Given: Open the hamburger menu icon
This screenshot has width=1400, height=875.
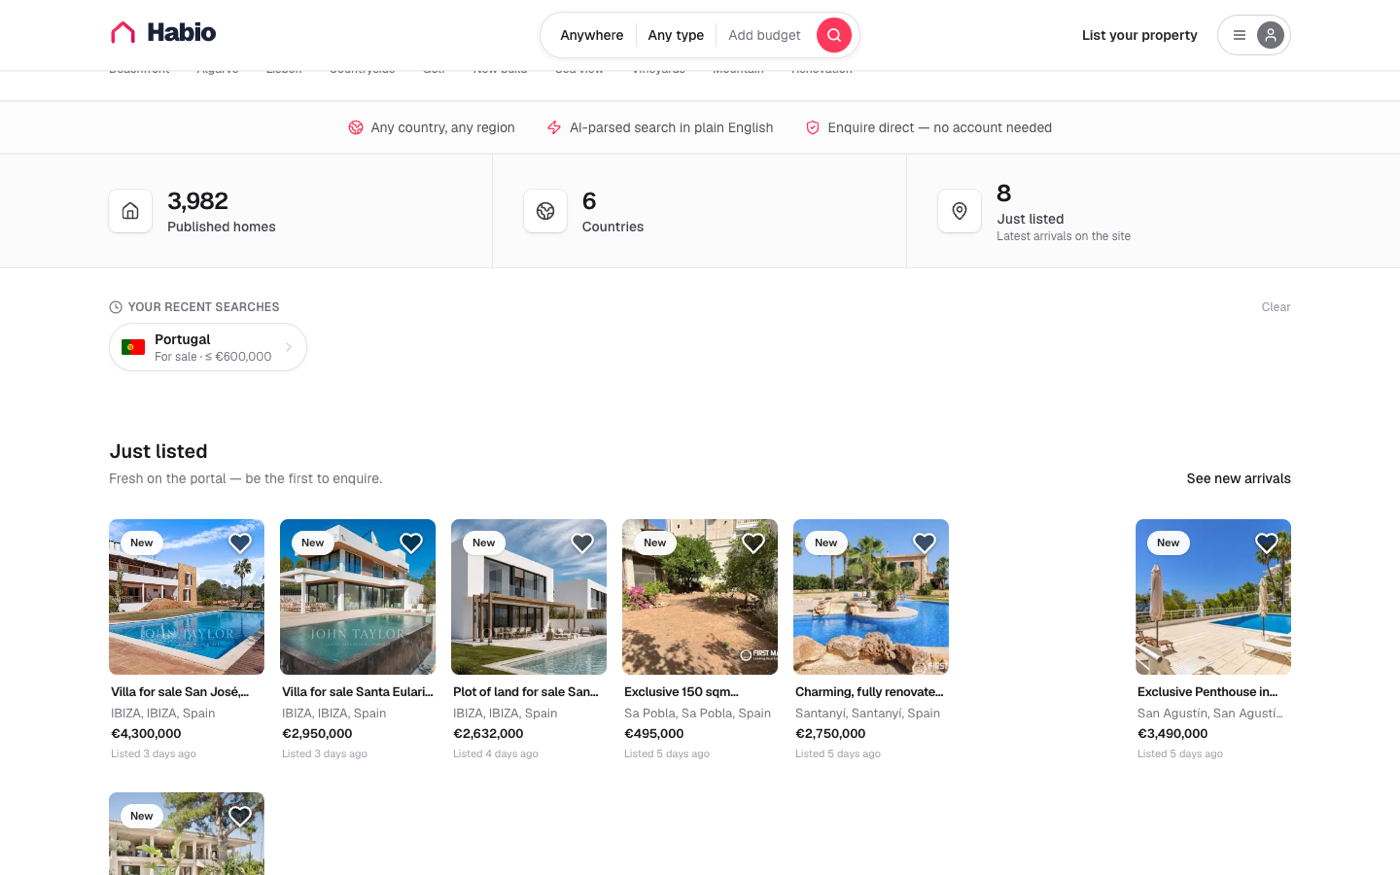Looking at the screenshot, I should pos(1239,35).
